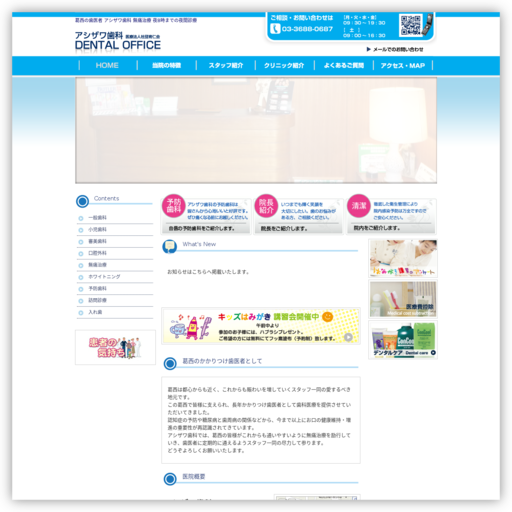The height and width of the screenshot is (512, 512).
Task: Click the 自慢の予防歯科をご紹介します button bar
Action: 206,228
